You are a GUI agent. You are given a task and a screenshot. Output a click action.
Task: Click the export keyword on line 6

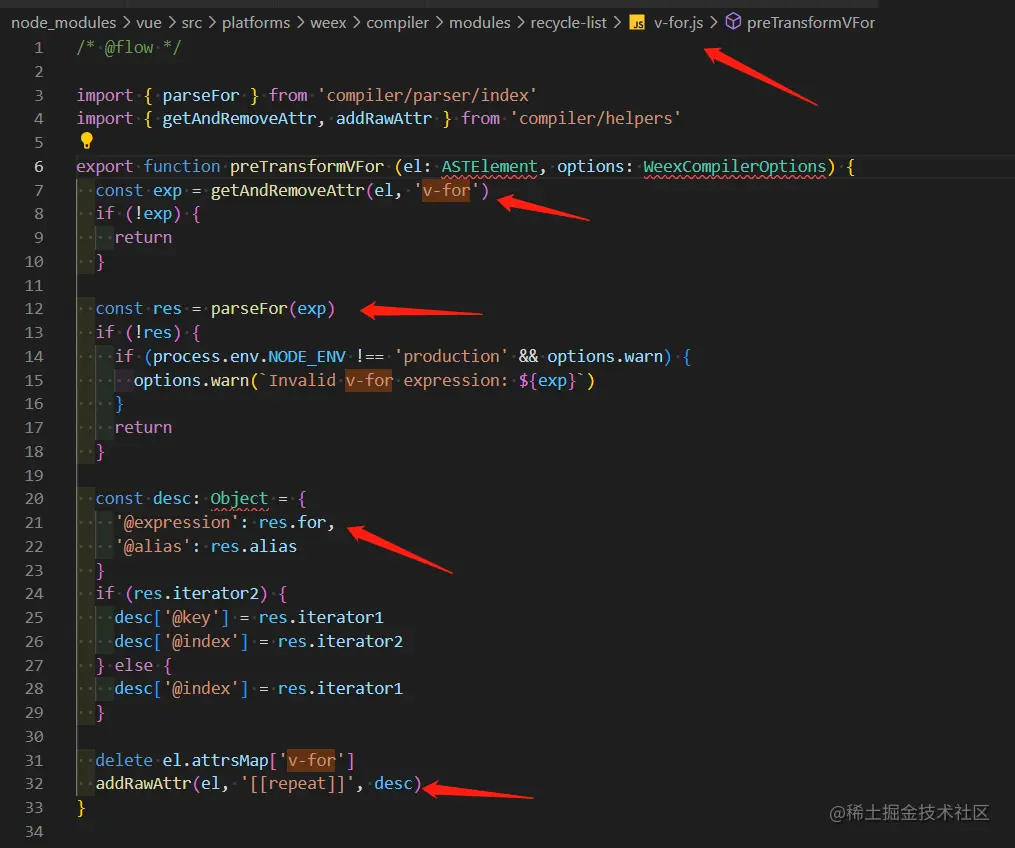(105, 166)
